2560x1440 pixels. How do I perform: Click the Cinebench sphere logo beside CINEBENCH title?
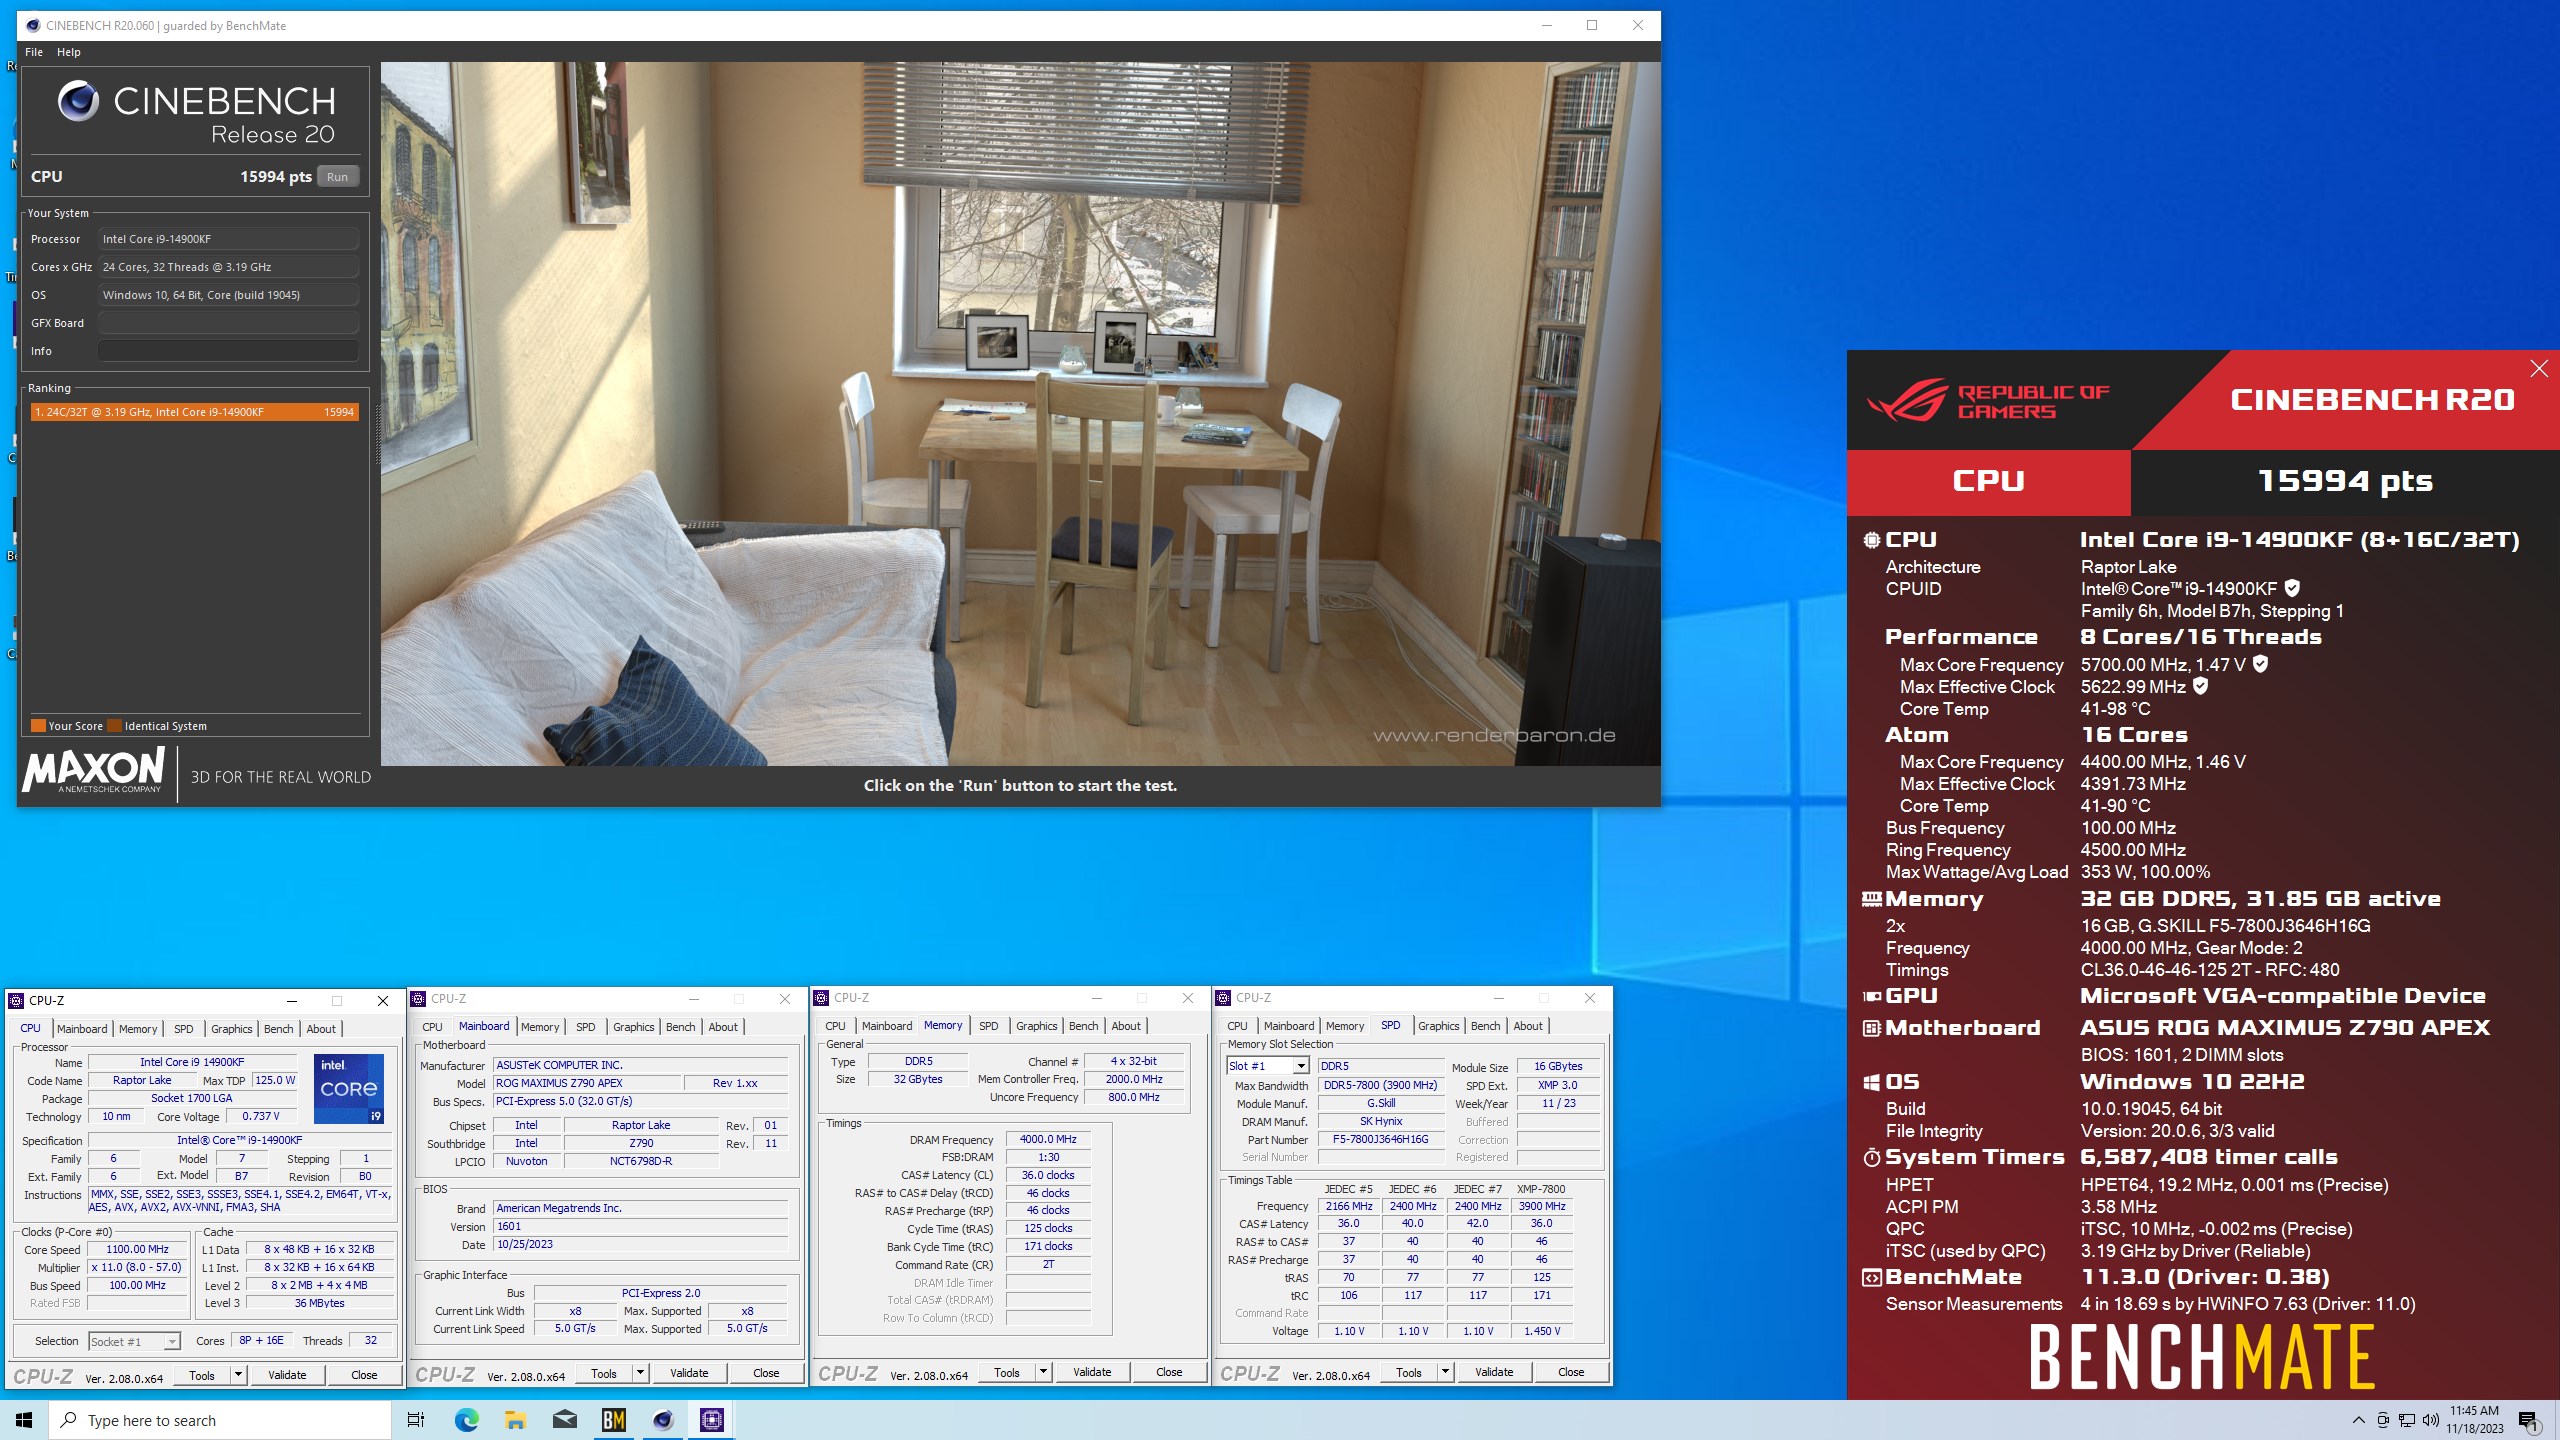pyautogui.click(x=78, y=101)
